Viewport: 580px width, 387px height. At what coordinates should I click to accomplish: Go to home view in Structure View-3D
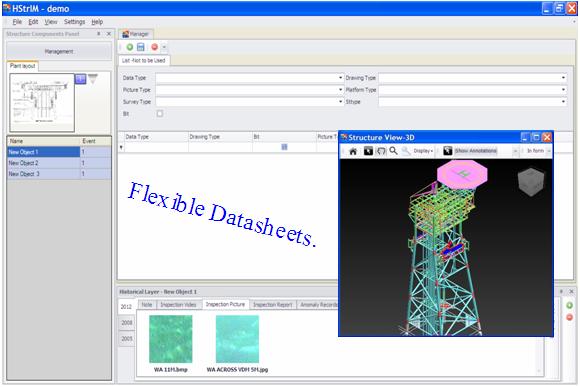tap(353, 151)
